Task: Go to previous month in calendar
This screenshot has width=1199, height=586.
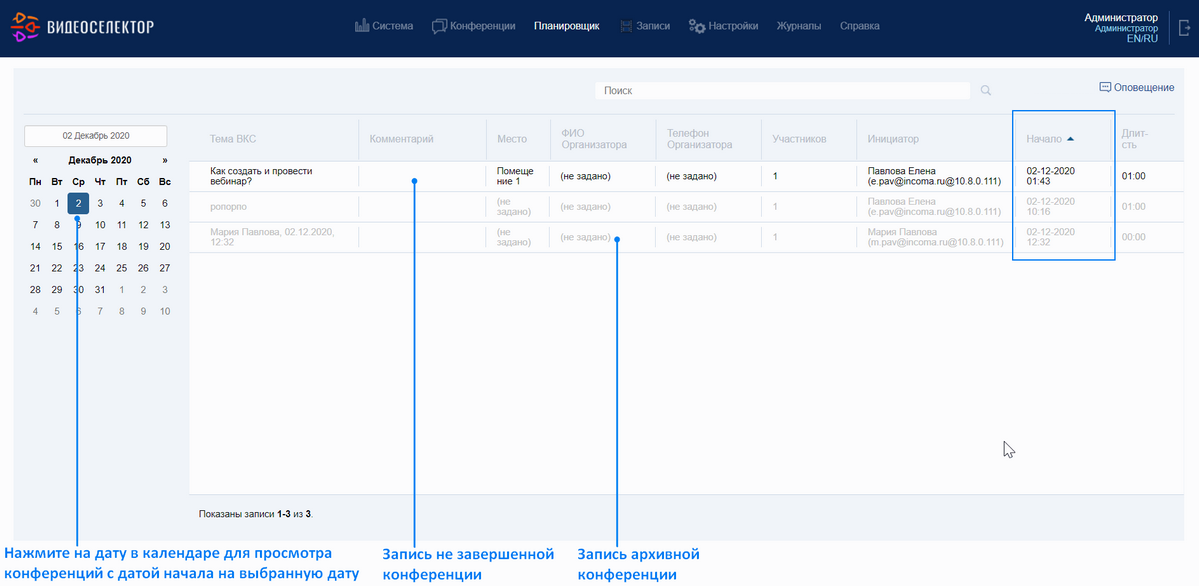Action: (x=35, y=161)
